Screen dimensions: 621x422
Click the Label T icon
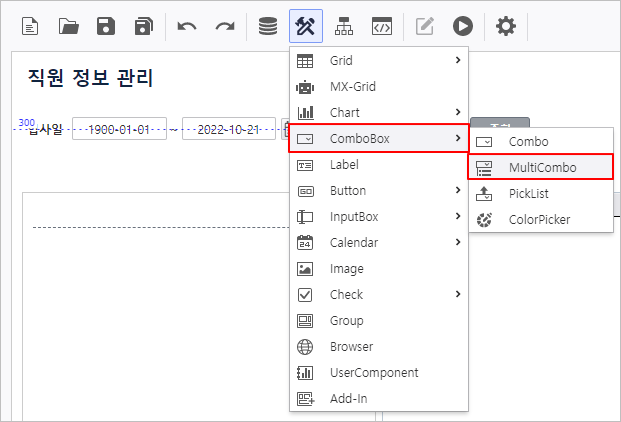[x=305, y=165]
